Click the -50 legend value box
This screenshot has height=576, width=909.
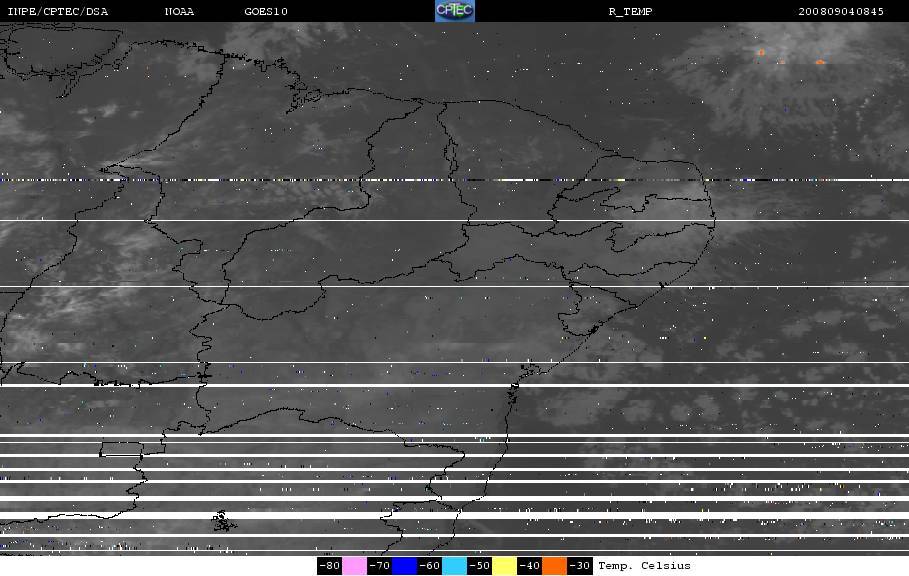point(479,566)
